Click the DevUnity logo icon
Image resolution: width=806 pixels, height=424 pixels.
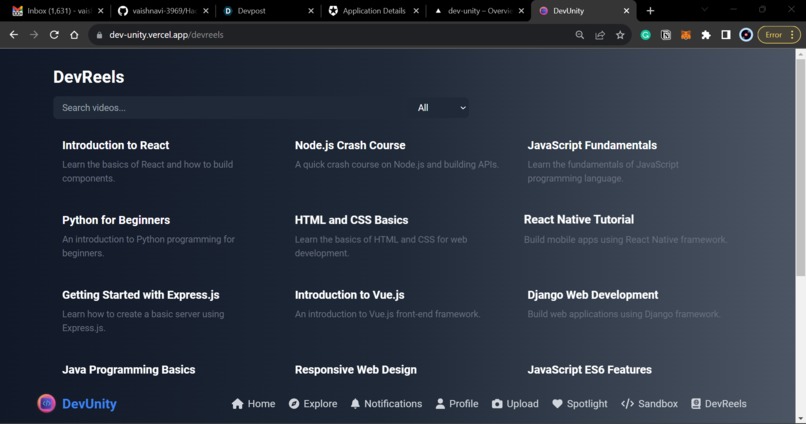coord(46,403)
